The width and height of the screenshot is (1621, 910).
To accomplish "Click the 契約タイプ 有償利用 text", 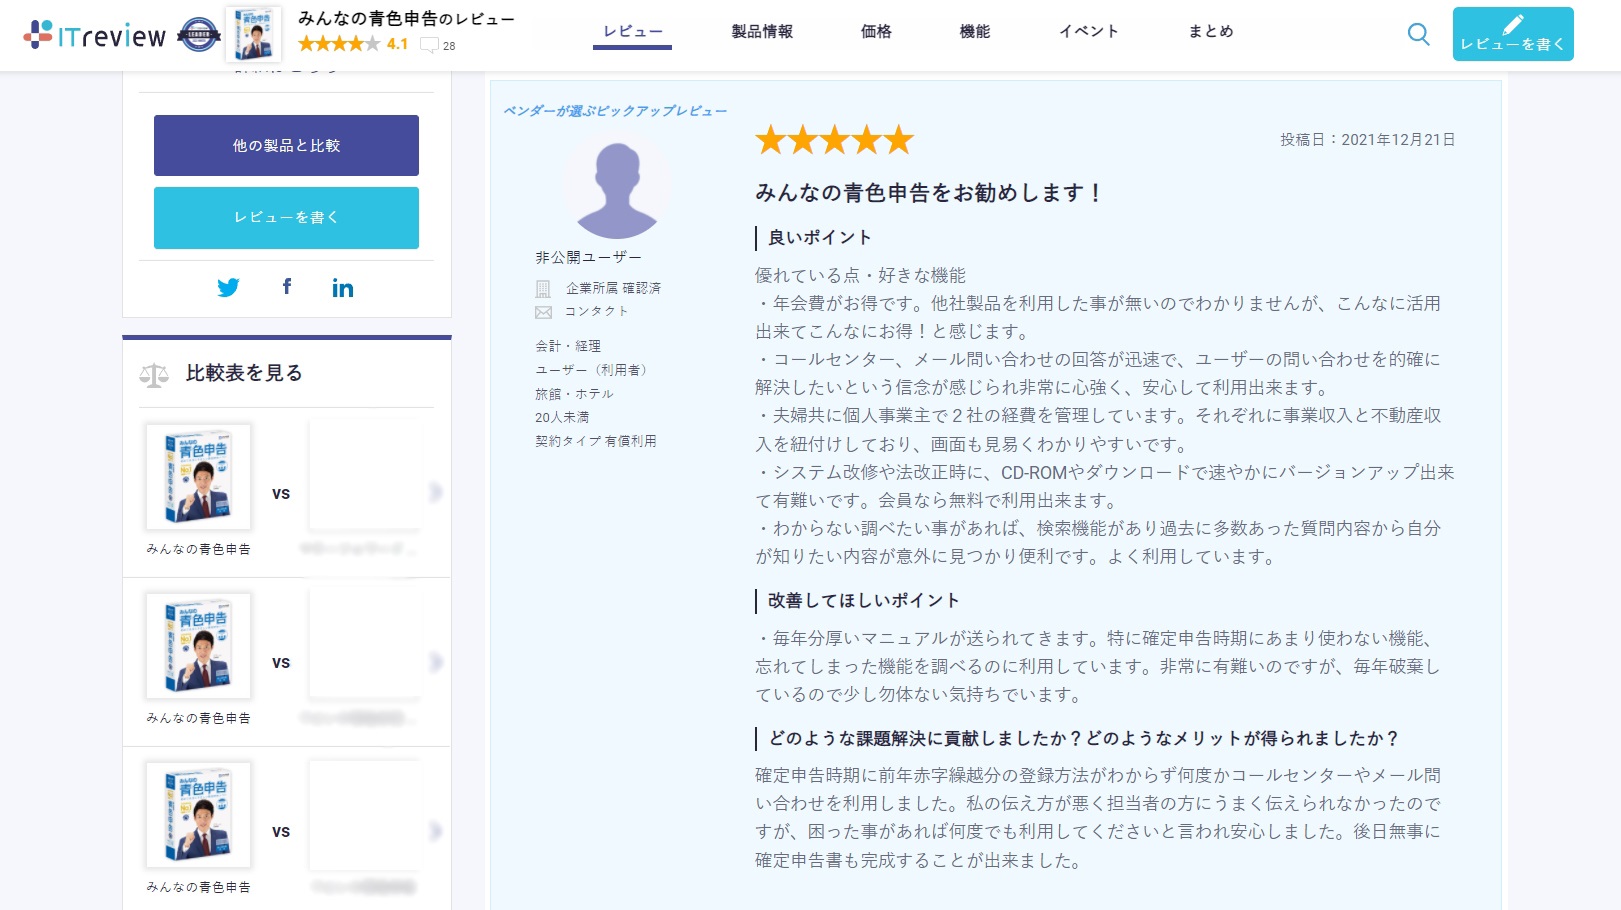I will [596, 441].
